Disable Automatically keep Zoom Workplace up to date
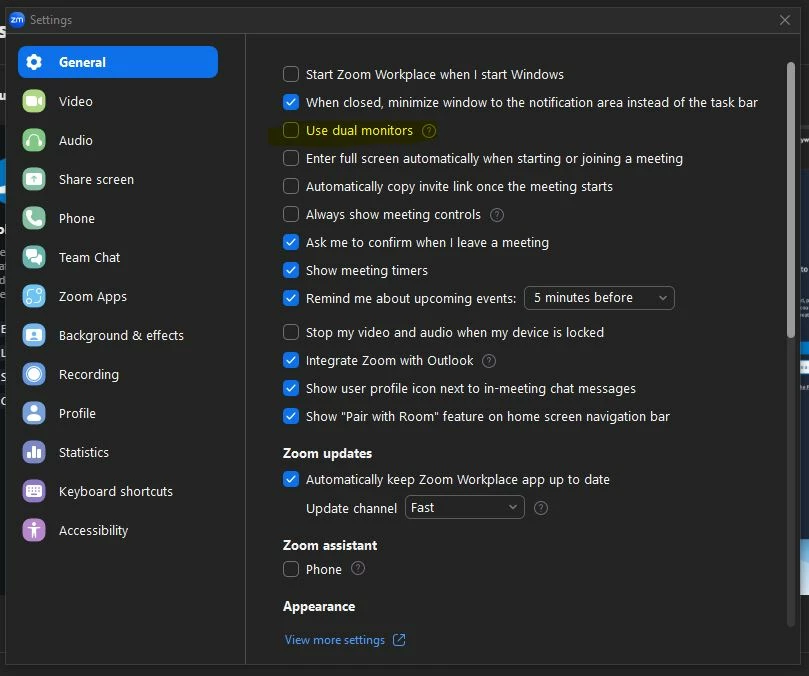 (291, 479)
